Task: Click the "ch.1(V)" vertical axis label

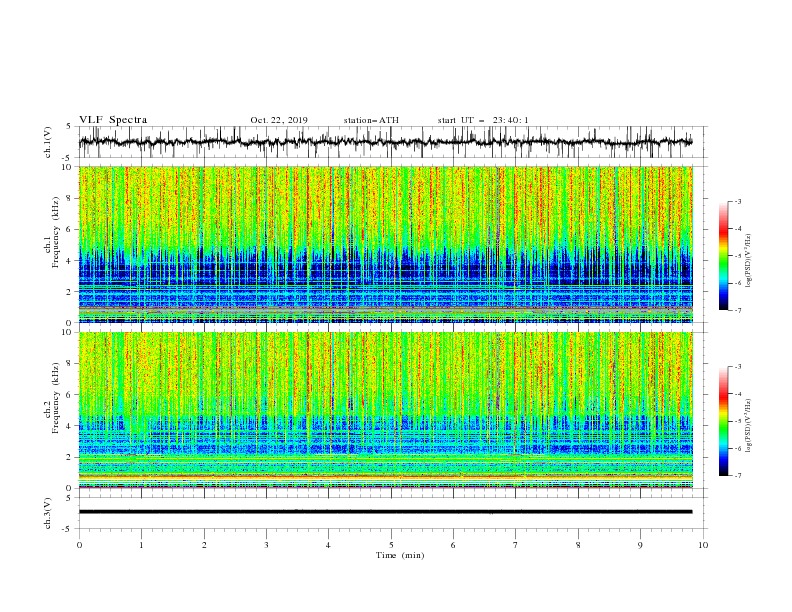Action: click(x=48, y=142)
